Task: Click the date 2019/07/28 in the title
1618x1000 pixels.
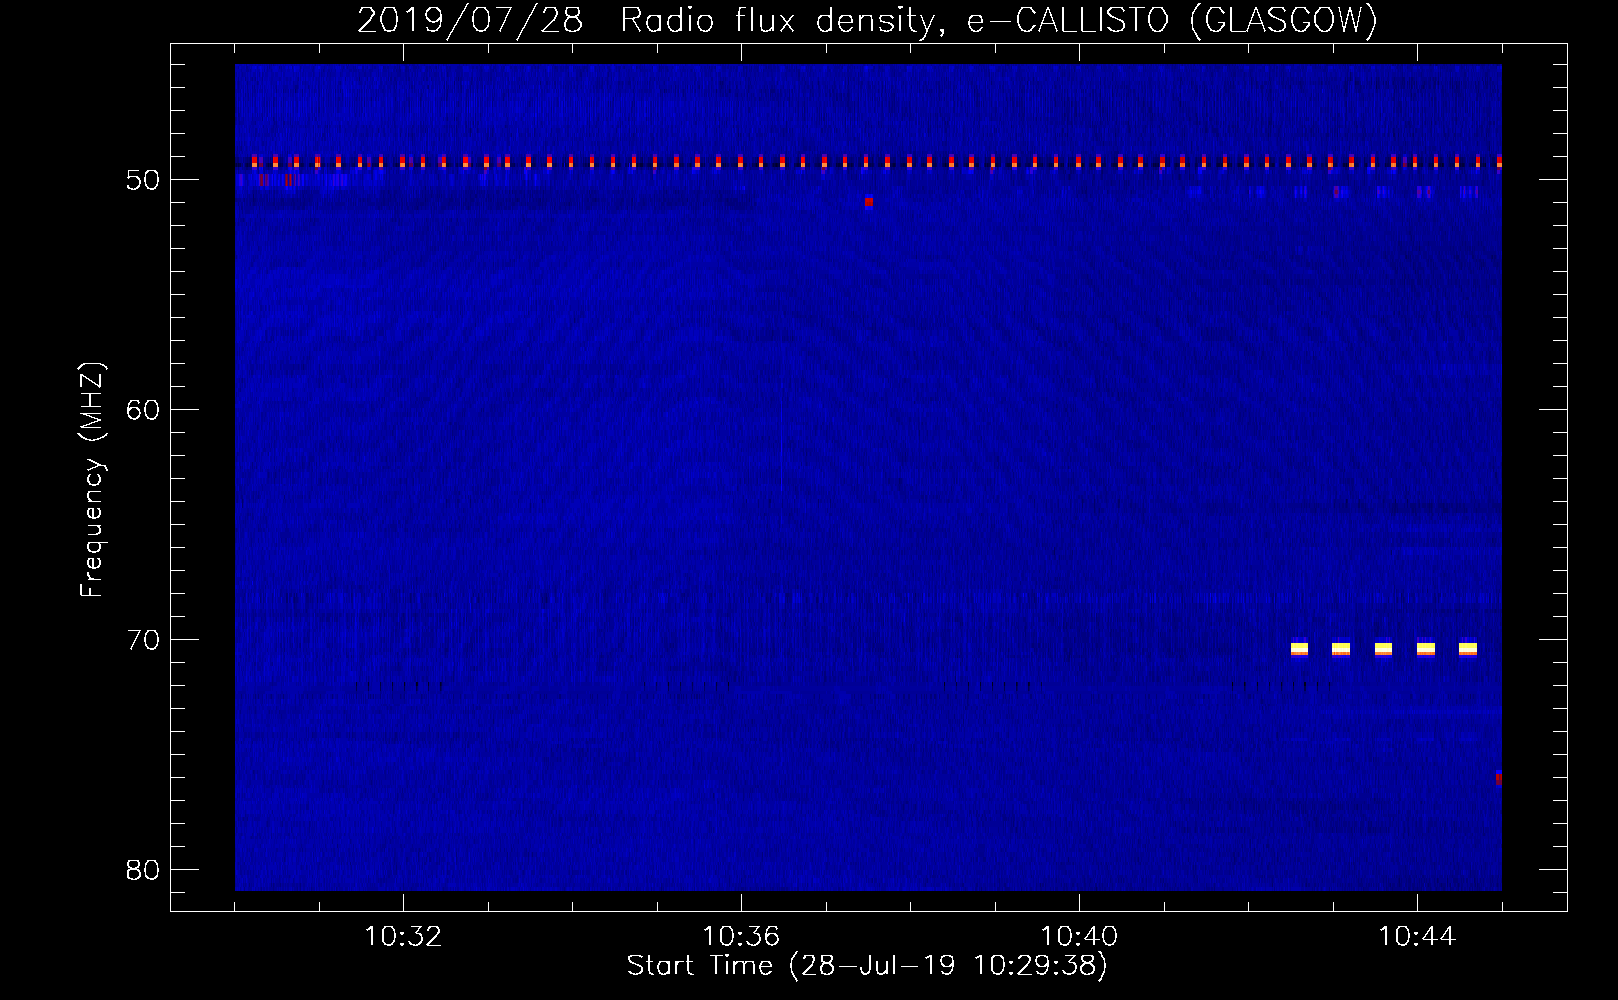Action: click(470, 20)
